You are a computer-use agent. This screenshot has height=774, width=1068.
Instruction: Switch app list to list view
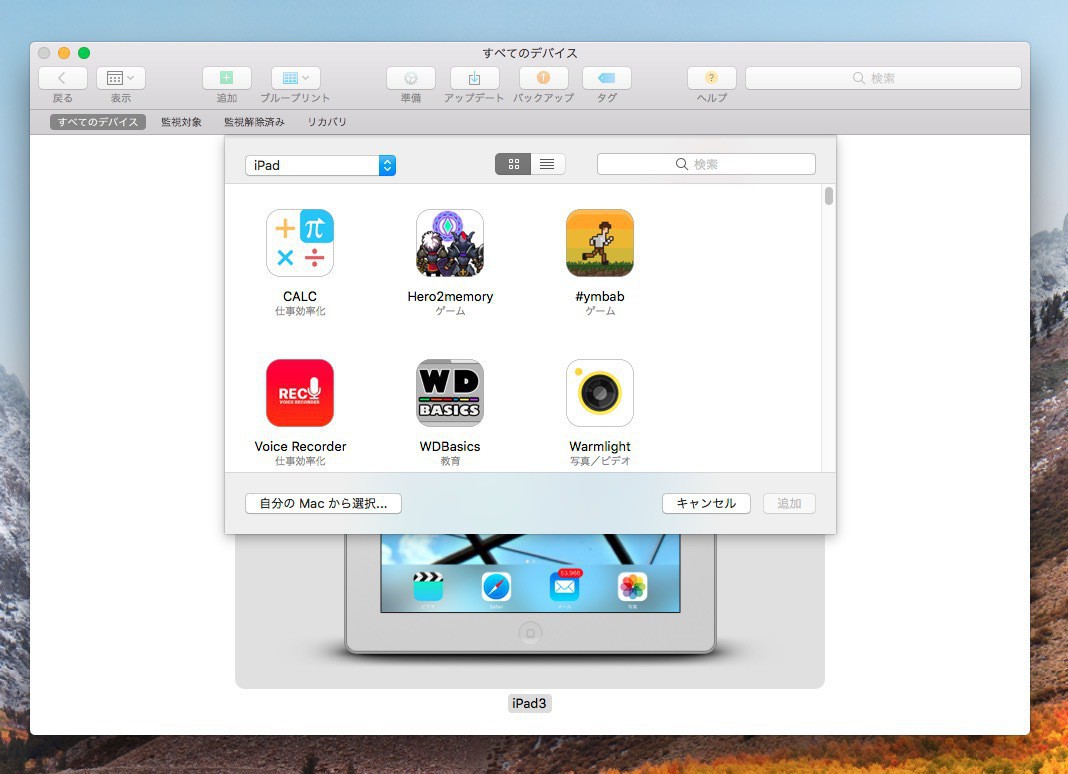pyautogui.click(x=548, y=164)
